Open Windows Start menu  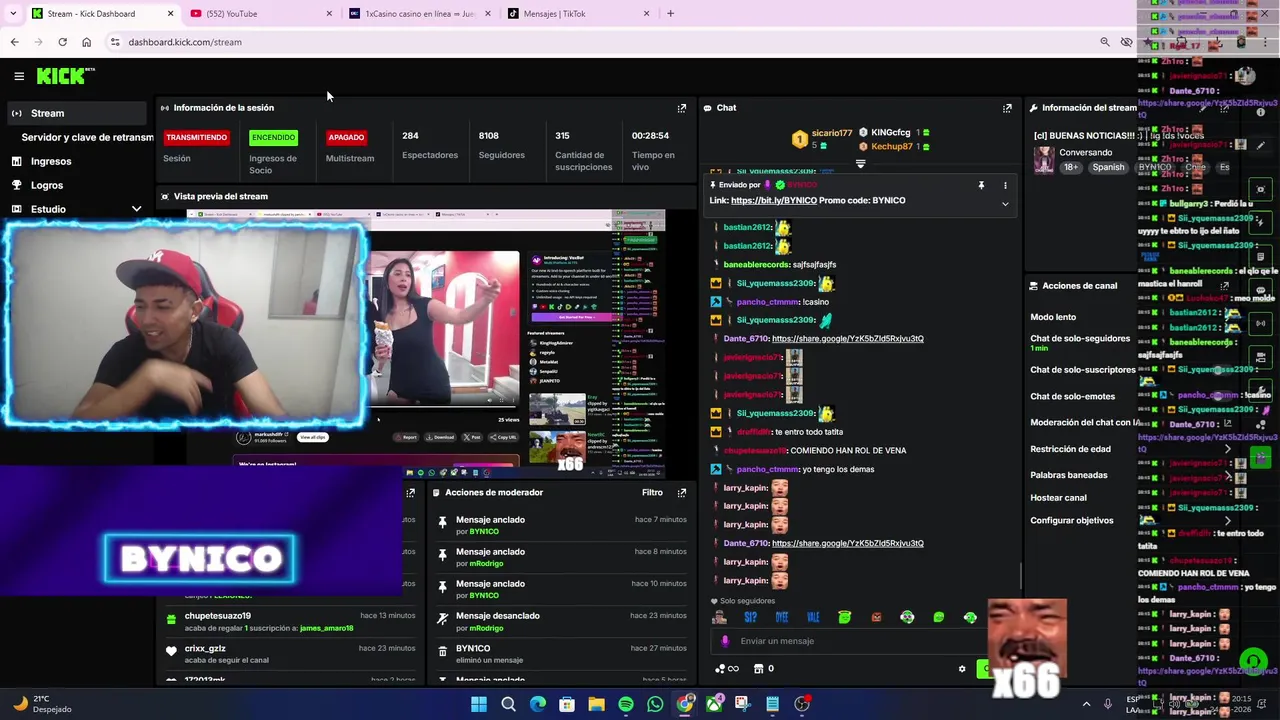click(479, 704)
